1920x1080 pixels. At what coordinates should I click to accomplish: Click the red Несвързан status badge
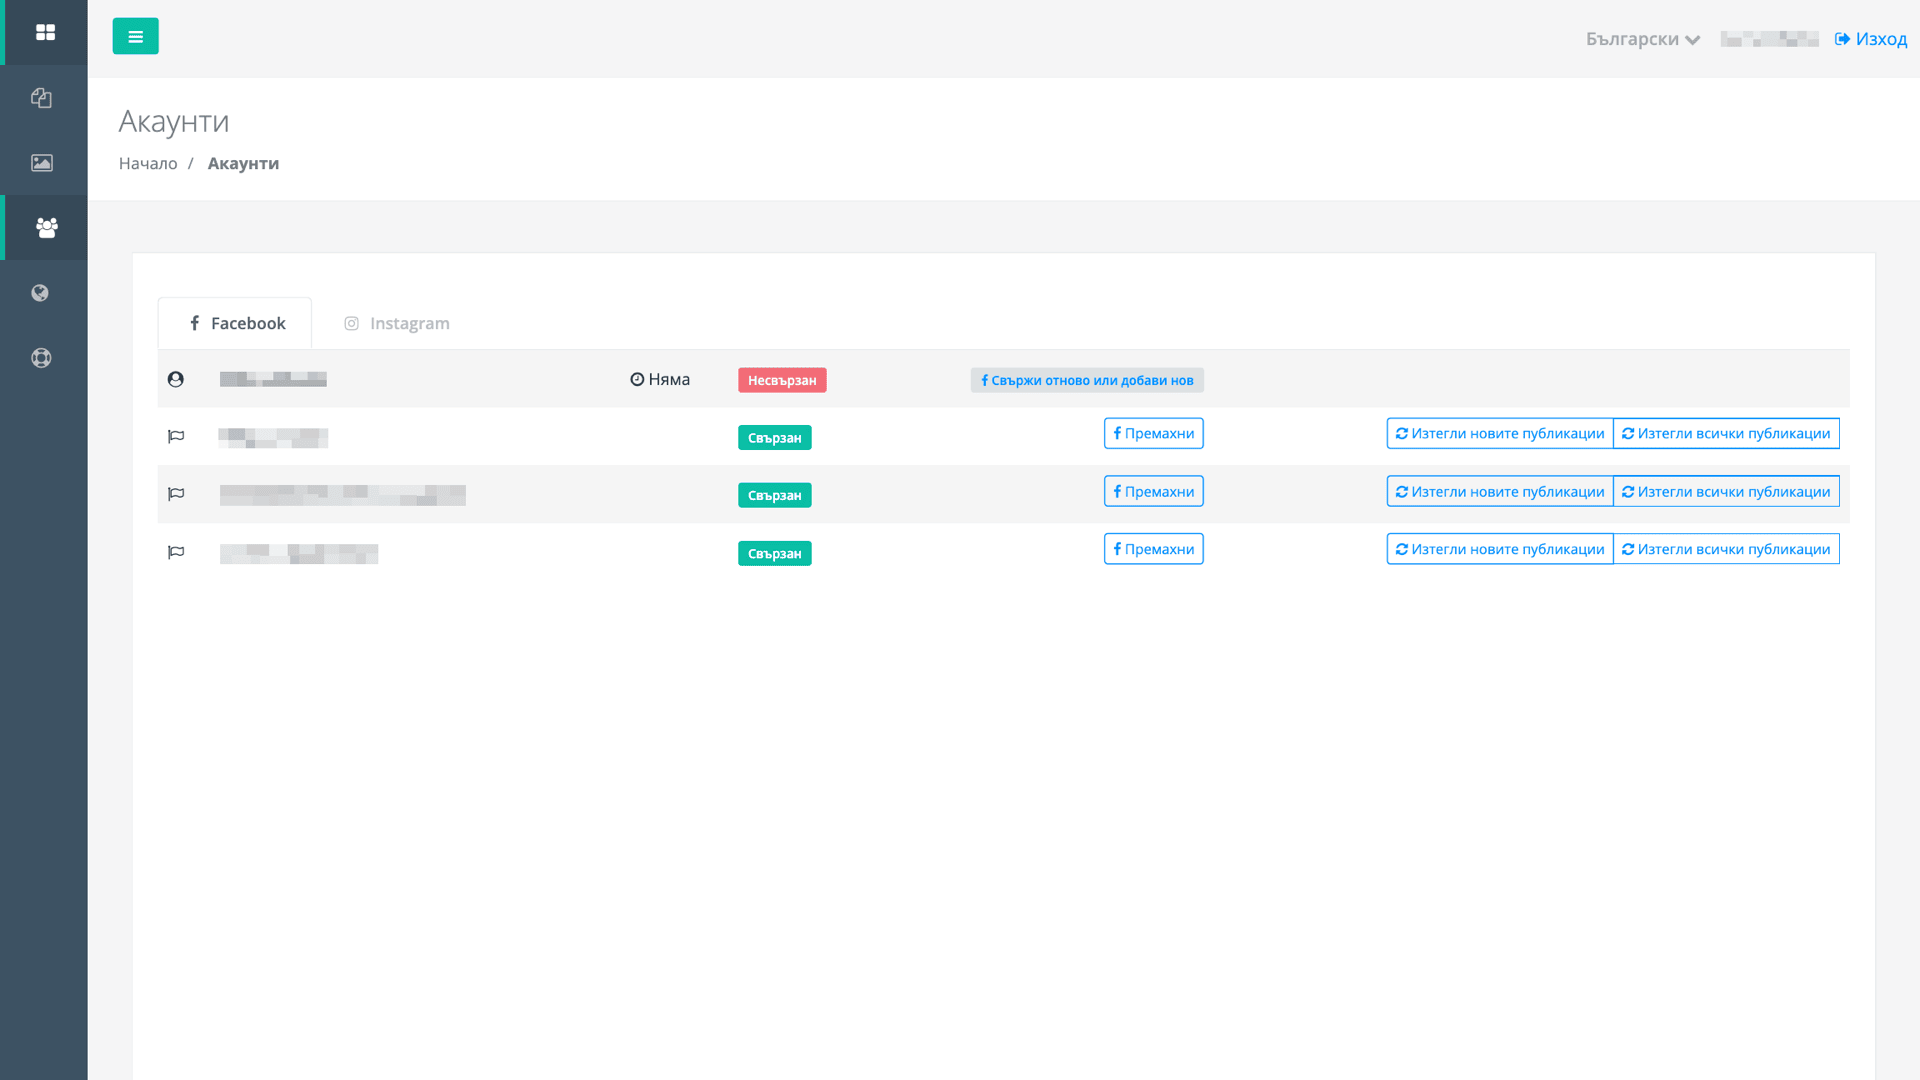tap(782, 380)
